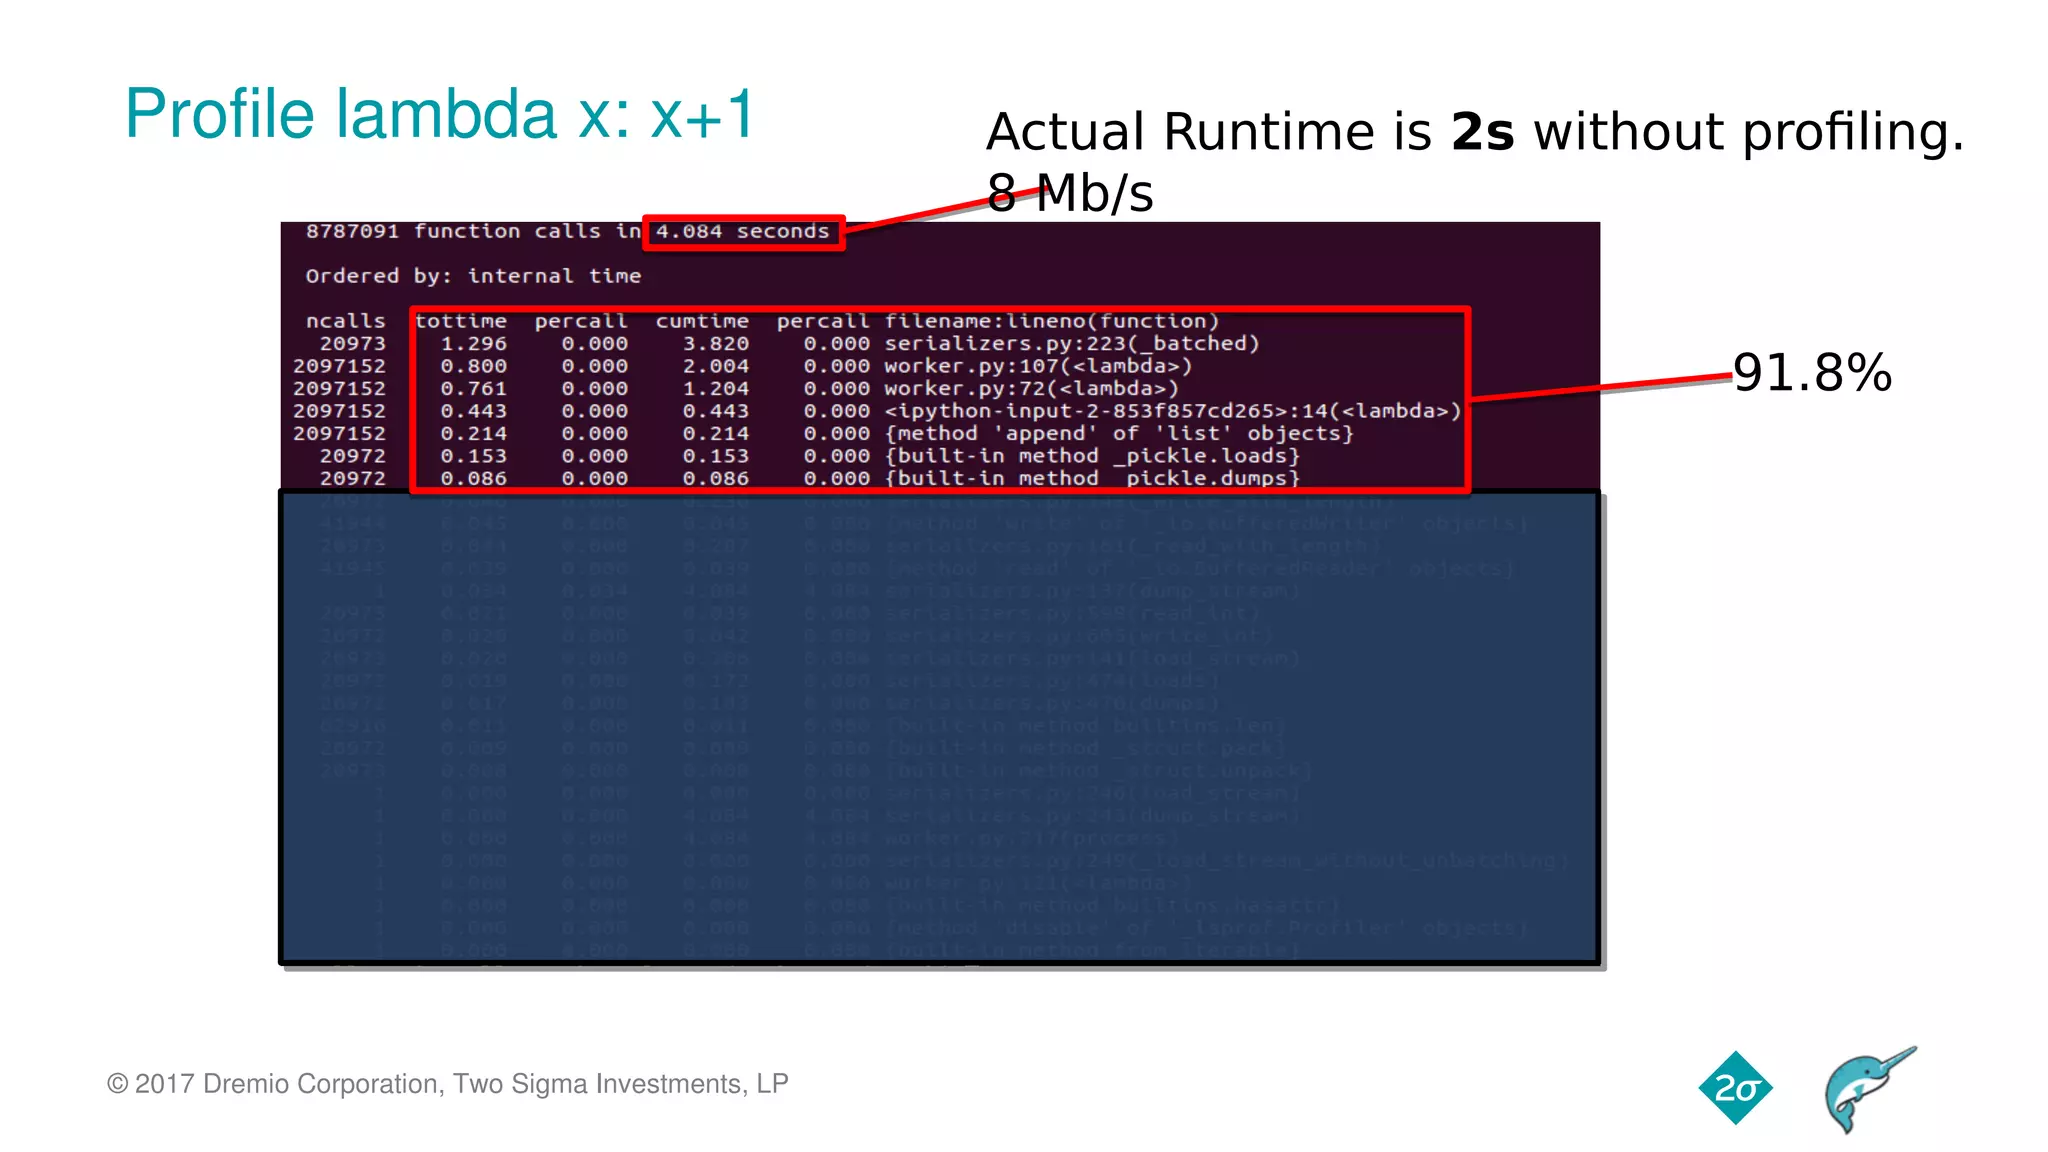
Task: Click the 'ncalls' column header
Action: pos(345,321)
